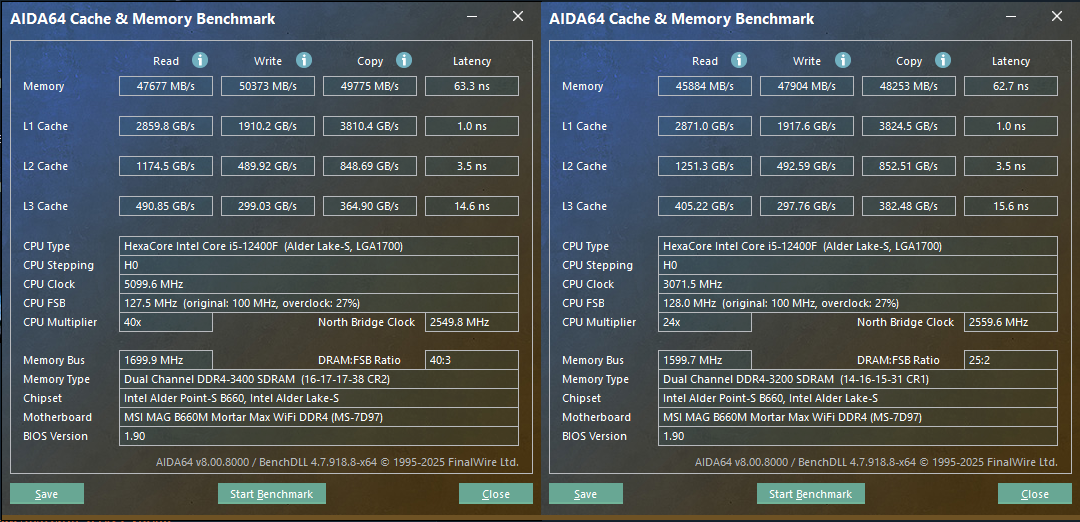Select memory read value 47677 MB/s
This screenshot has width=1080, height=522.
166,86
